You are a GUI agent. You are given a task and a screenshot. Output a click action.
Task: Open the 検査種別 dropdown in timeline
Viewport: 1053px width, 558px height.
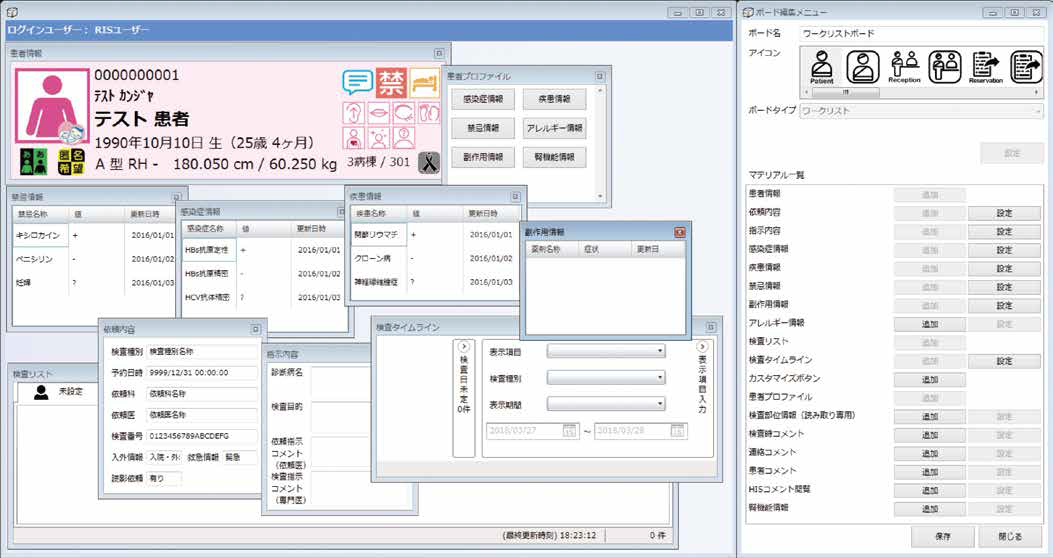coord(606,378)
